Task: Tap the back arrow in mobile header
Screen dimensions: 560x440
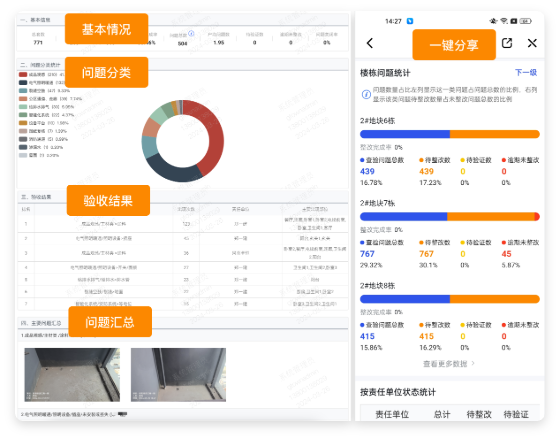Action: 370,43
